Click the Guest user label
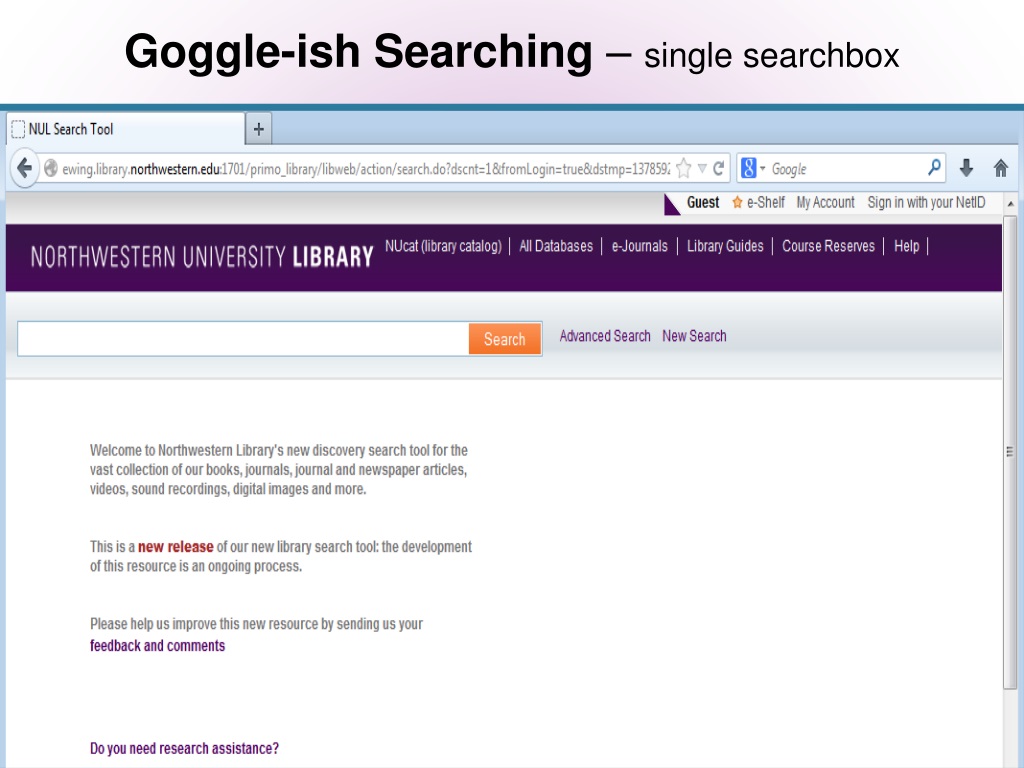Viewport: 1024px width, 768px height. point(703,202)
